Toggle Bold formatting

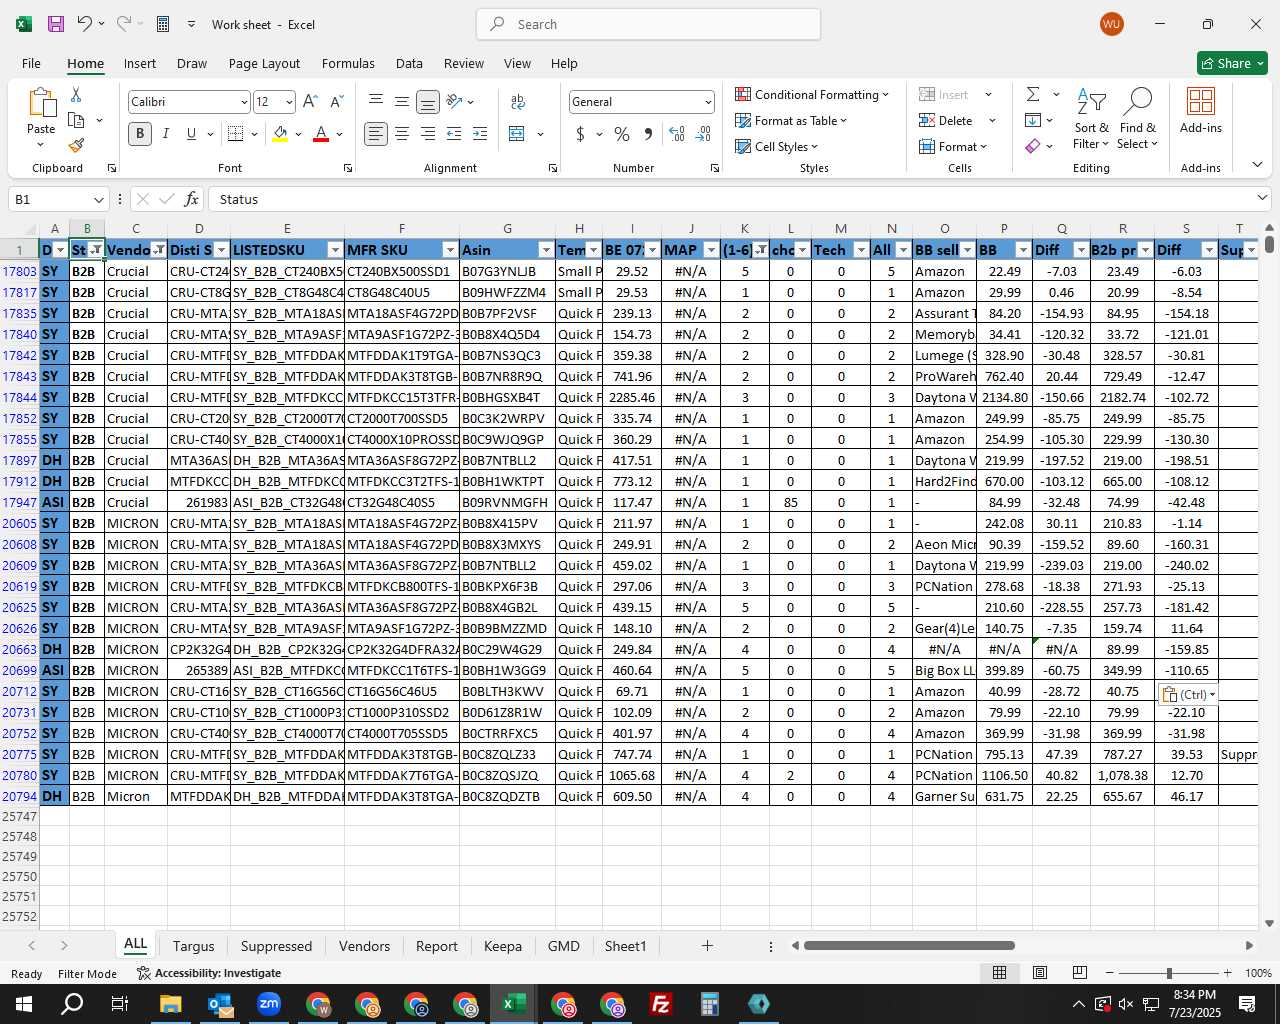140,134
